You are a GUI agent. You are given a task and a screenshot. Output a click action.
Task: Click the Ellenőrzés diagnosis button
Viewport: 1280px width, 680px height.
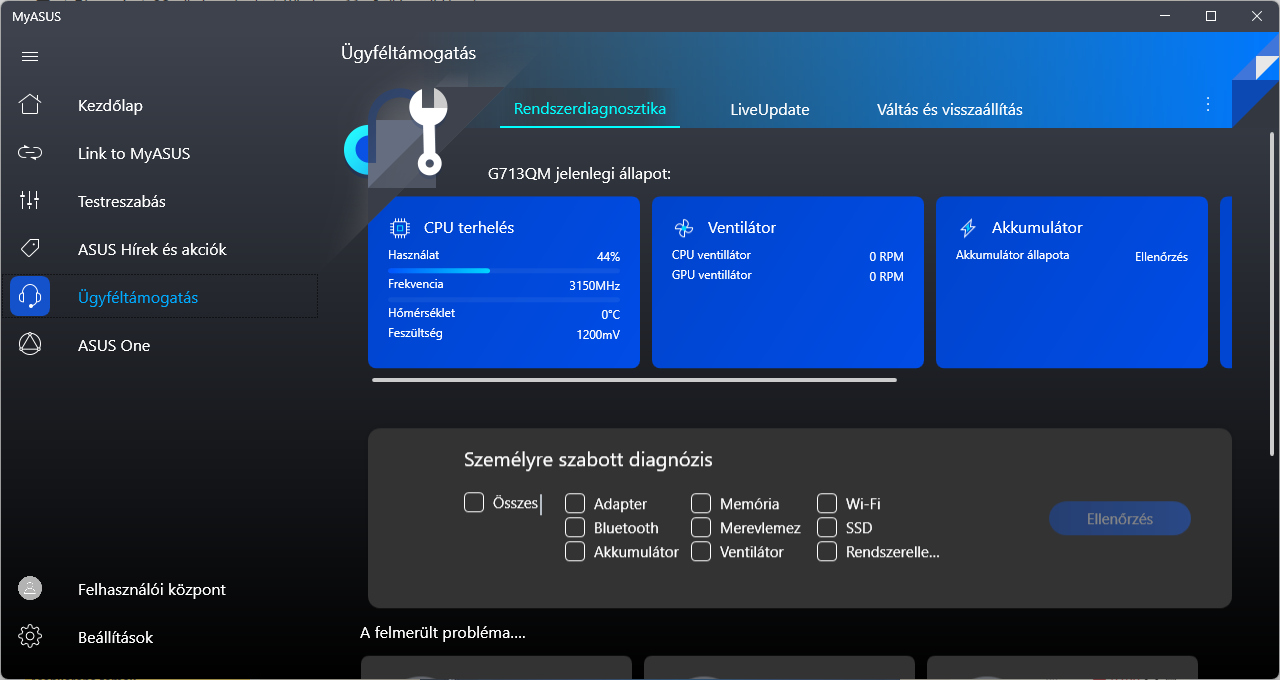[1120, 519]
